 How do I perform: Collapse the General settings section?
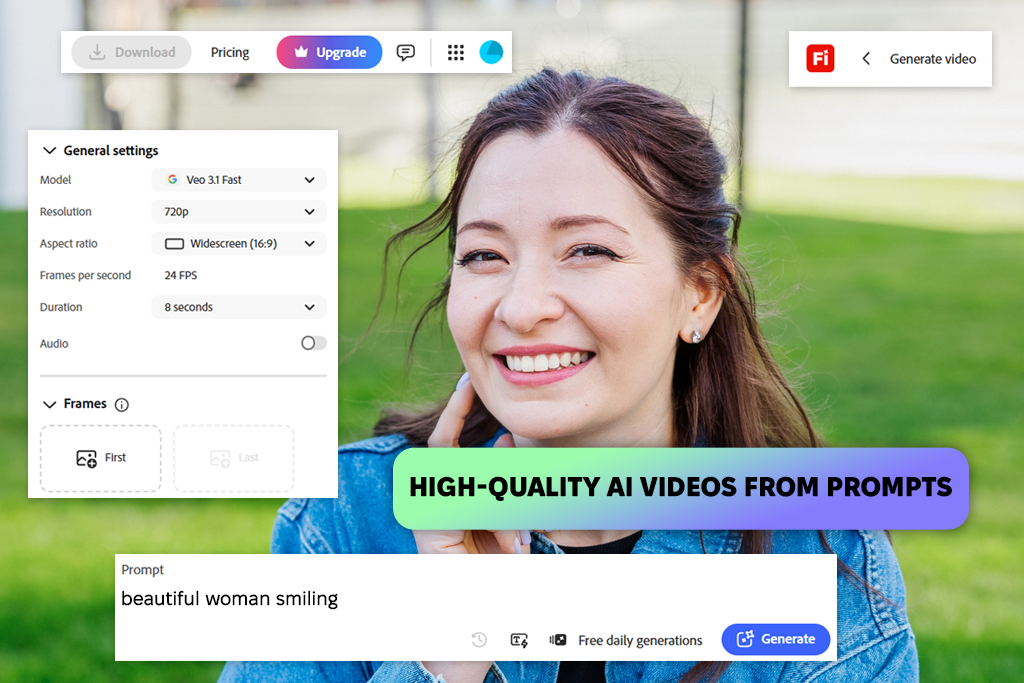(50, 151)
